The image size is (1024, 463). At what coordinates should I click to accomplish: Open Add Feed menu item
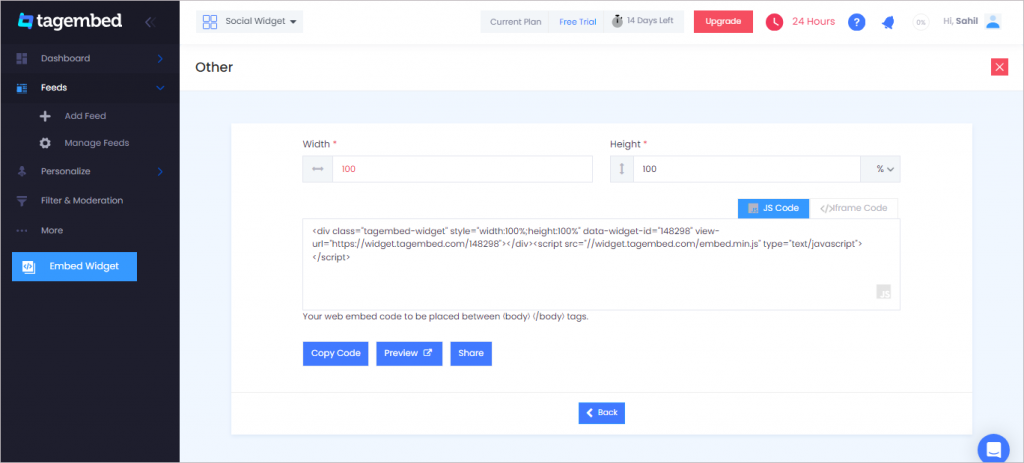(x=85, y=116)
